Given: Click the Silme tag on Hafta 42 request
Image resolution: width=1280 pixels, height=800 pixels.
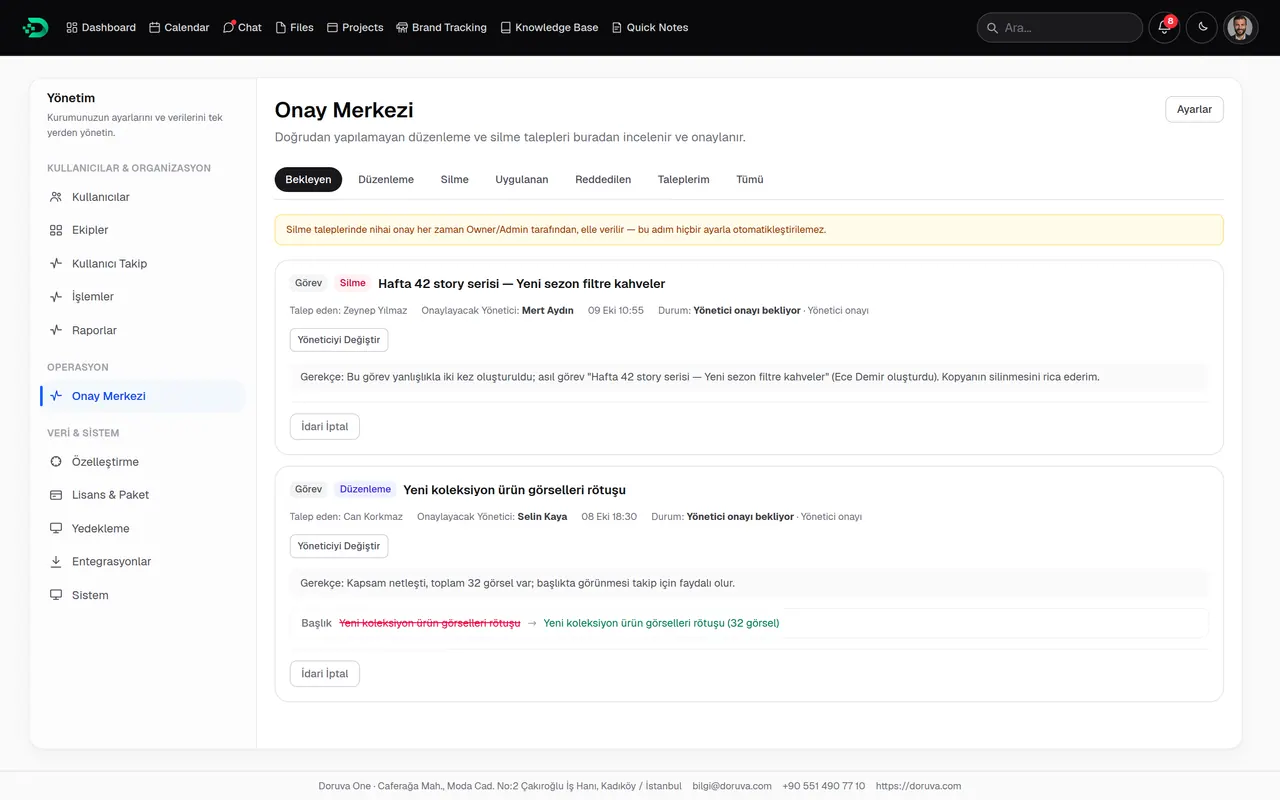Looking at the screenshot, I should pyautogui.click(x=353, y=283).
